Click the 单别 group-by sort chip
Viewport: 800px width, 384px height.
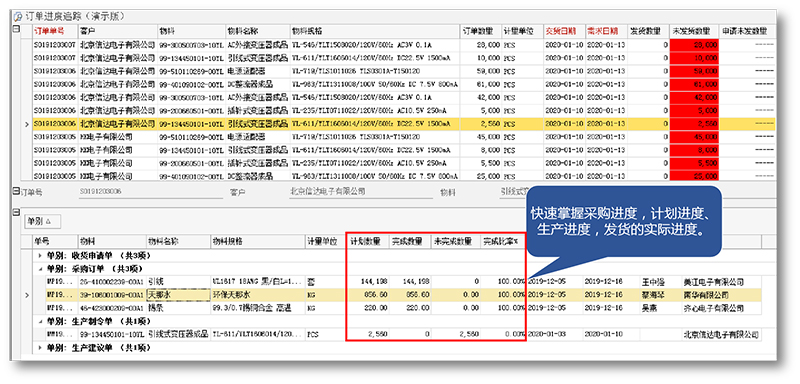pyautogui.click(x=42, y=222)
